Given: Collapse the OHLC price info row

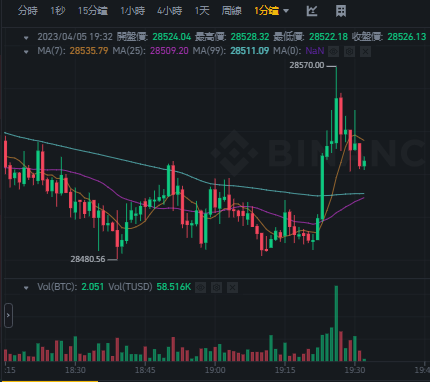Looking at the screenshot, I should [x=26, y=38].
